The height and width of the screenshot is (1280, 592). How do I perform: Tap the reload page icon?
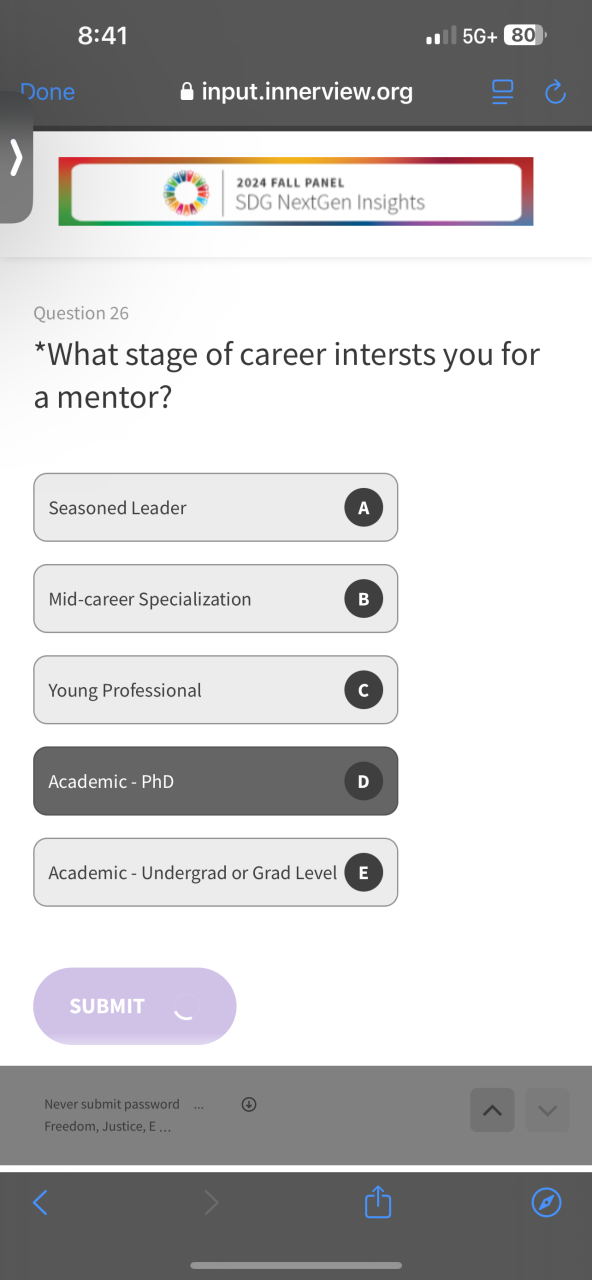tap(555, 93)
